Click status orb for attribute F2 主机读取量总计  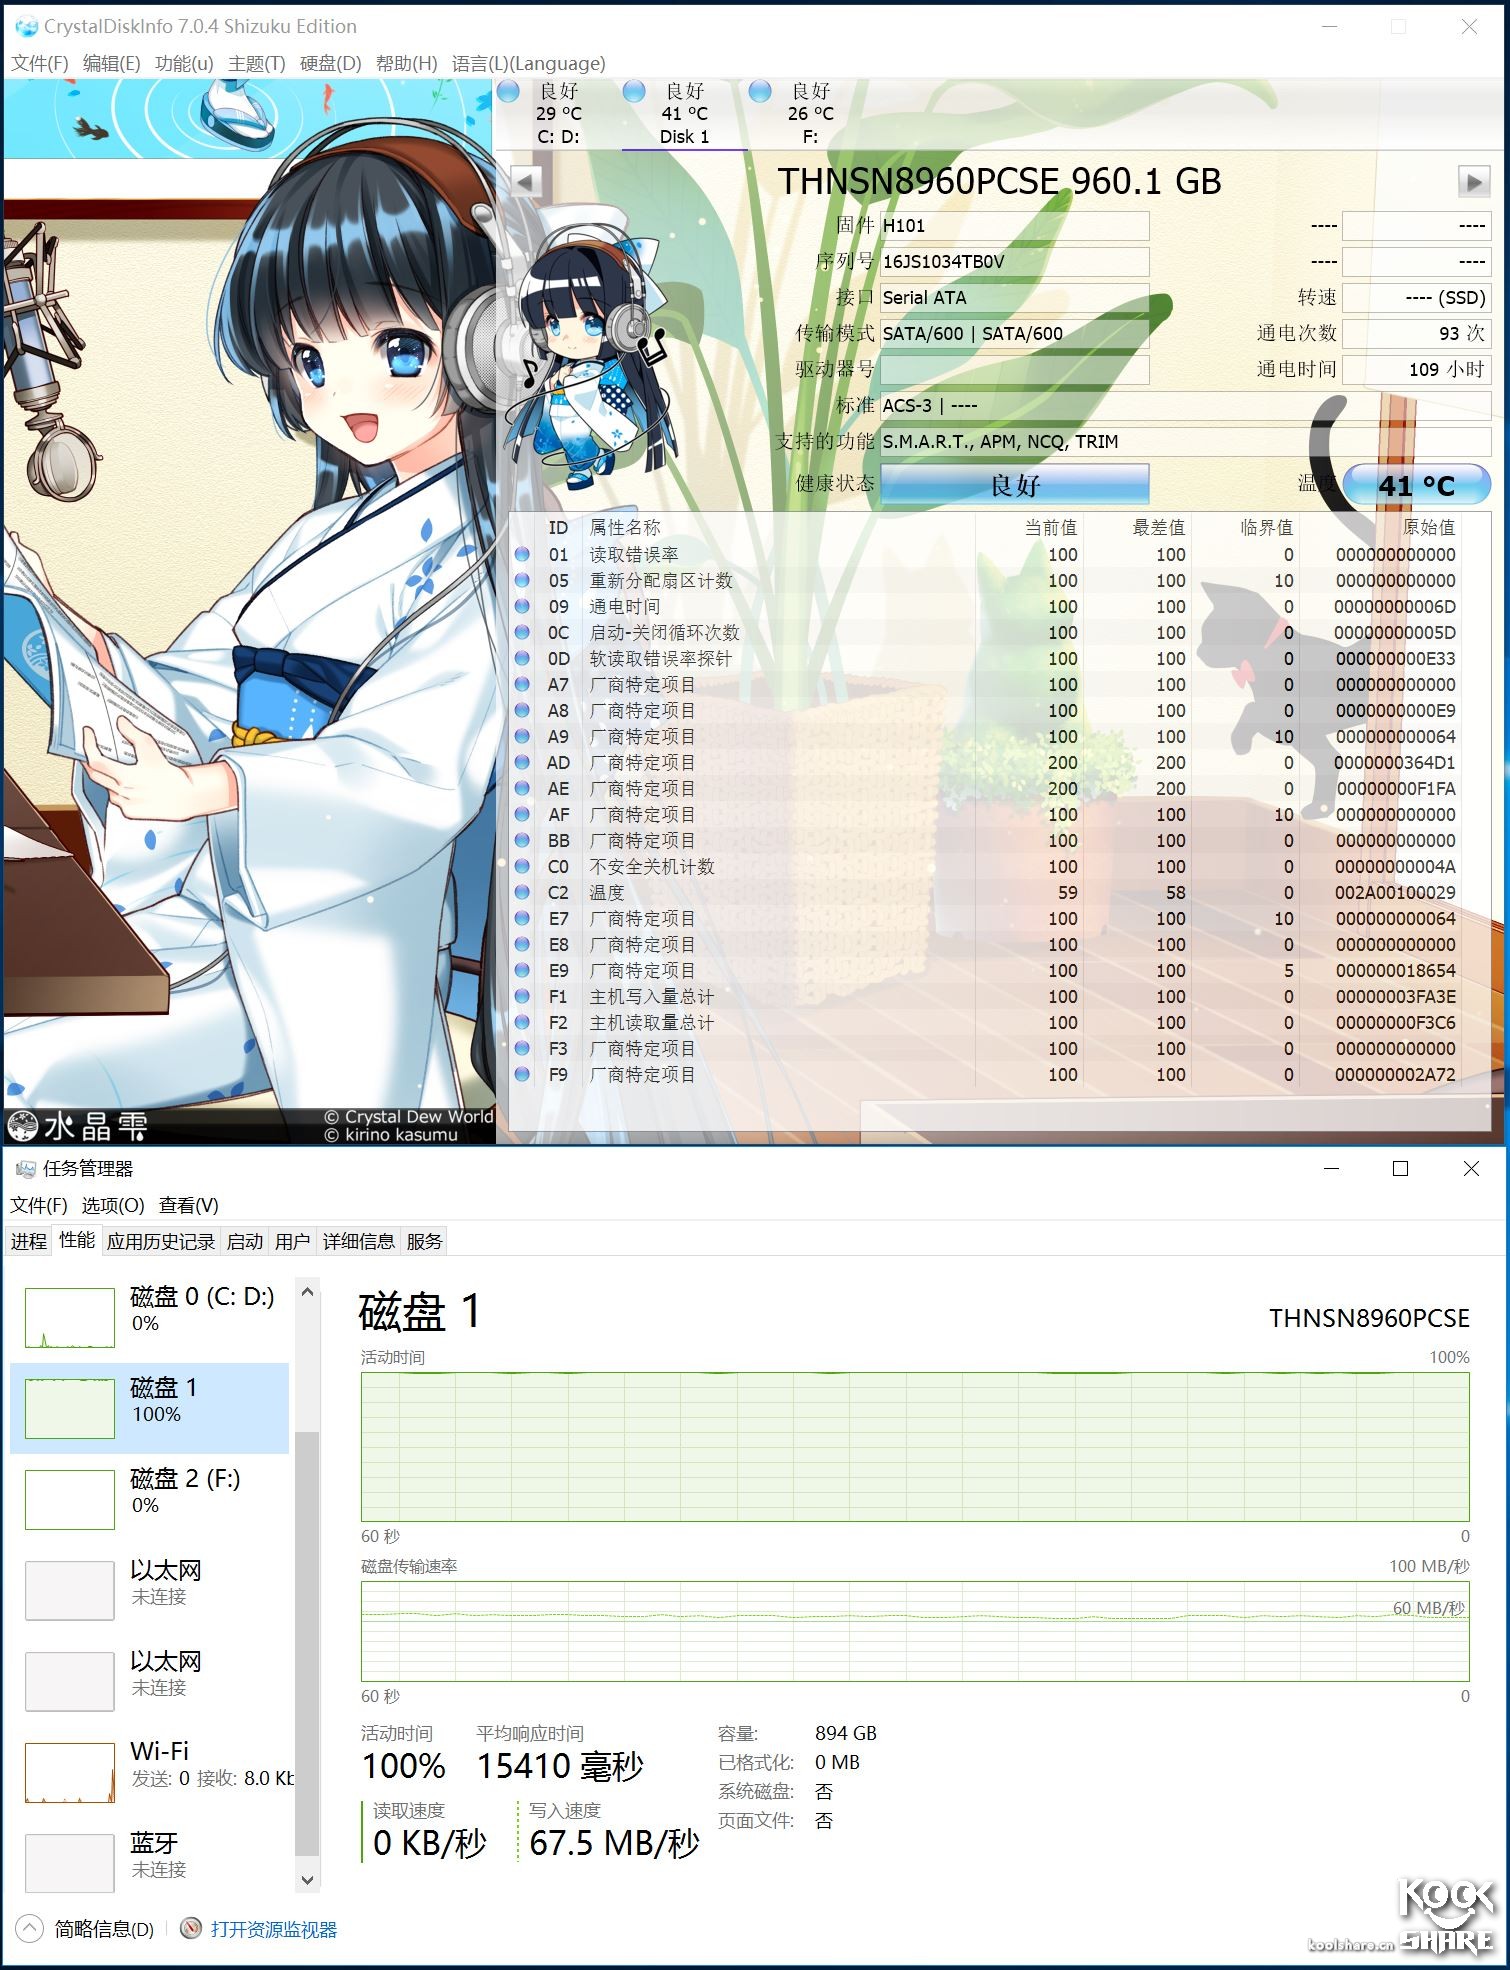(x=522, y=1022)
